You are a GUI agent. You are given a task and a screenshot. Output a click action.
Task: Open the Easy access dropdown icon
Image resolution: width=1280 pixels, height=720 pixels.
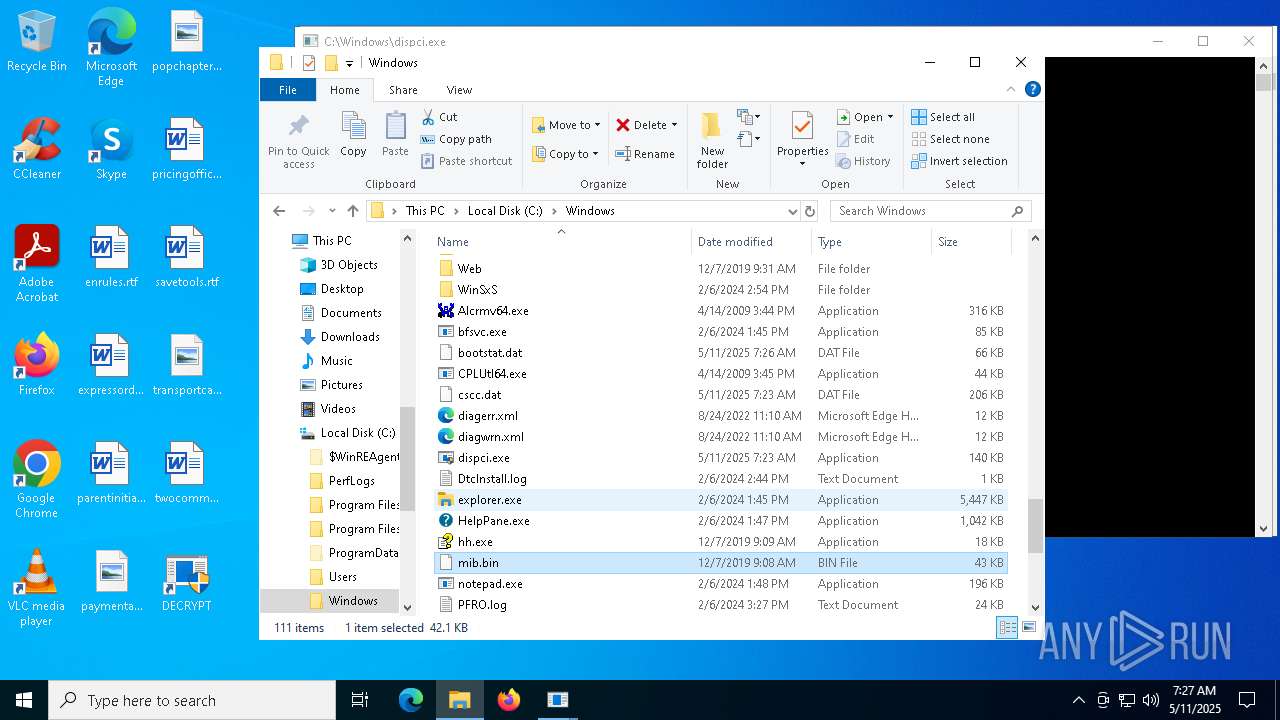click(748, 139)
